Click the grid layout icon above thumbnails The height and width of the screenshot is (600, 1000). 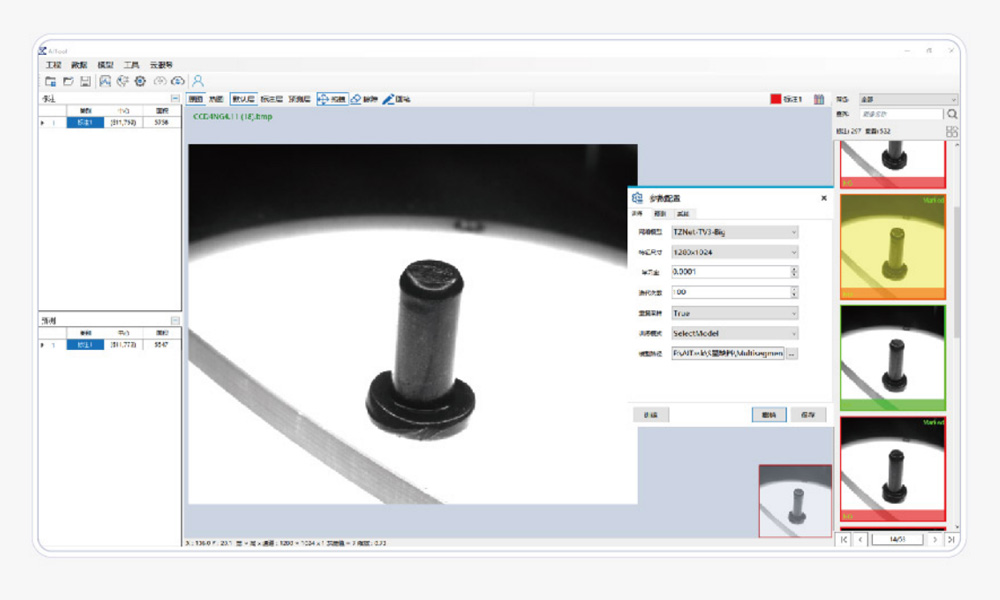952,131
